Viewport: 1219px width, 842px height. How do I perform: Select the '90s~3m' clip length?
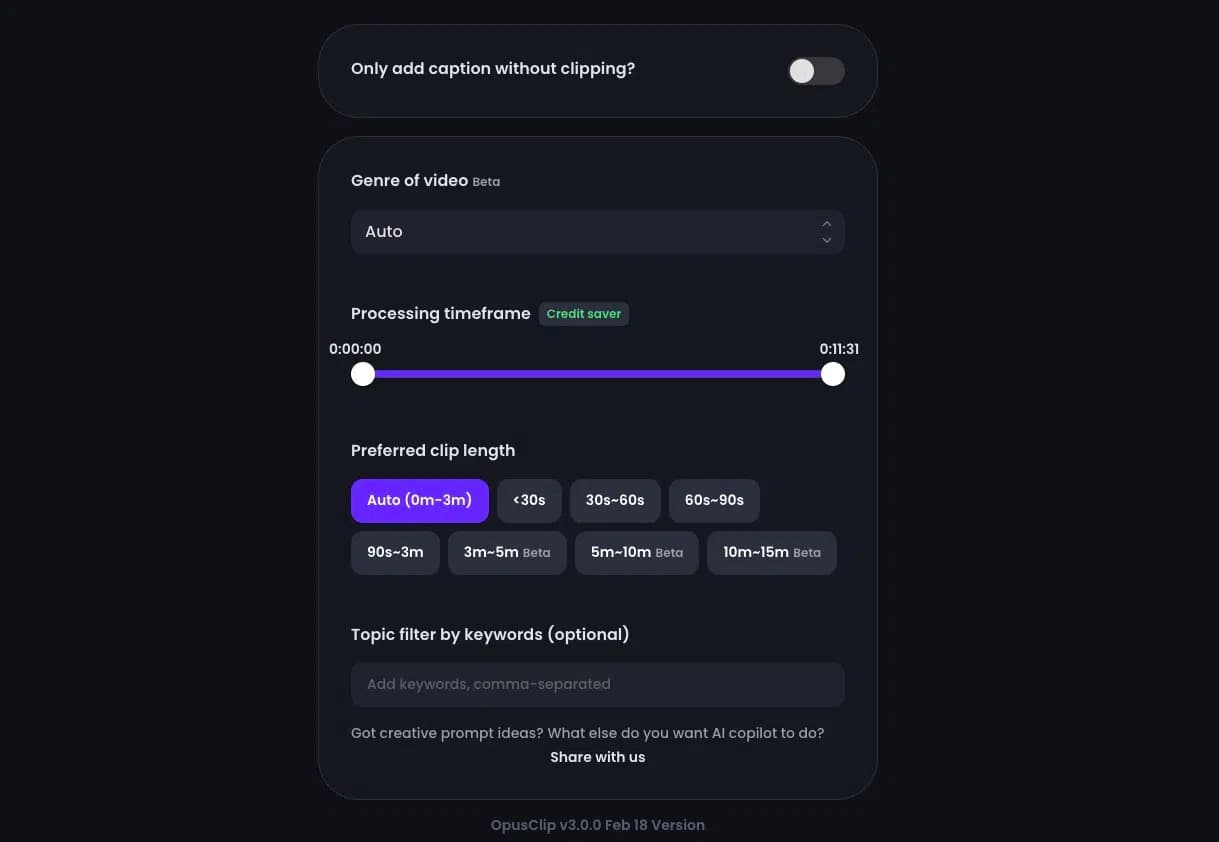pyautogui.click(x=394, y=552)
